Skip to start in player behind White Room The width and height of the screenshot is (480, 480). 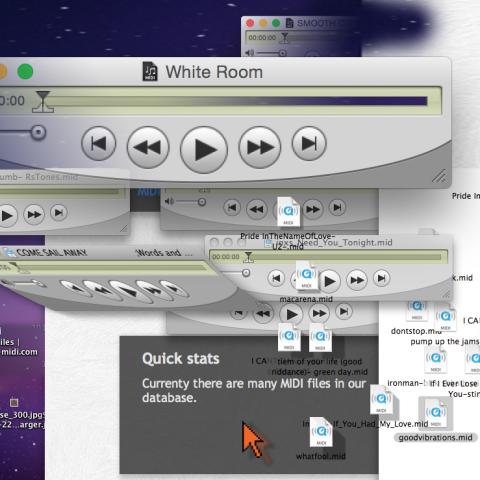232,208
